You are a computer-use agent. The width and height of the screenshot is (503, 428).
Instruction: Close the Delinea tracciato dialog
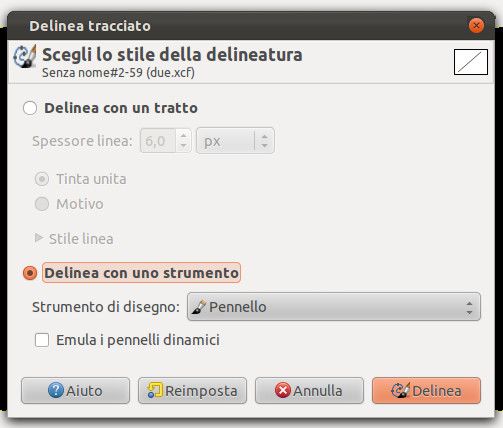(476, 26)
